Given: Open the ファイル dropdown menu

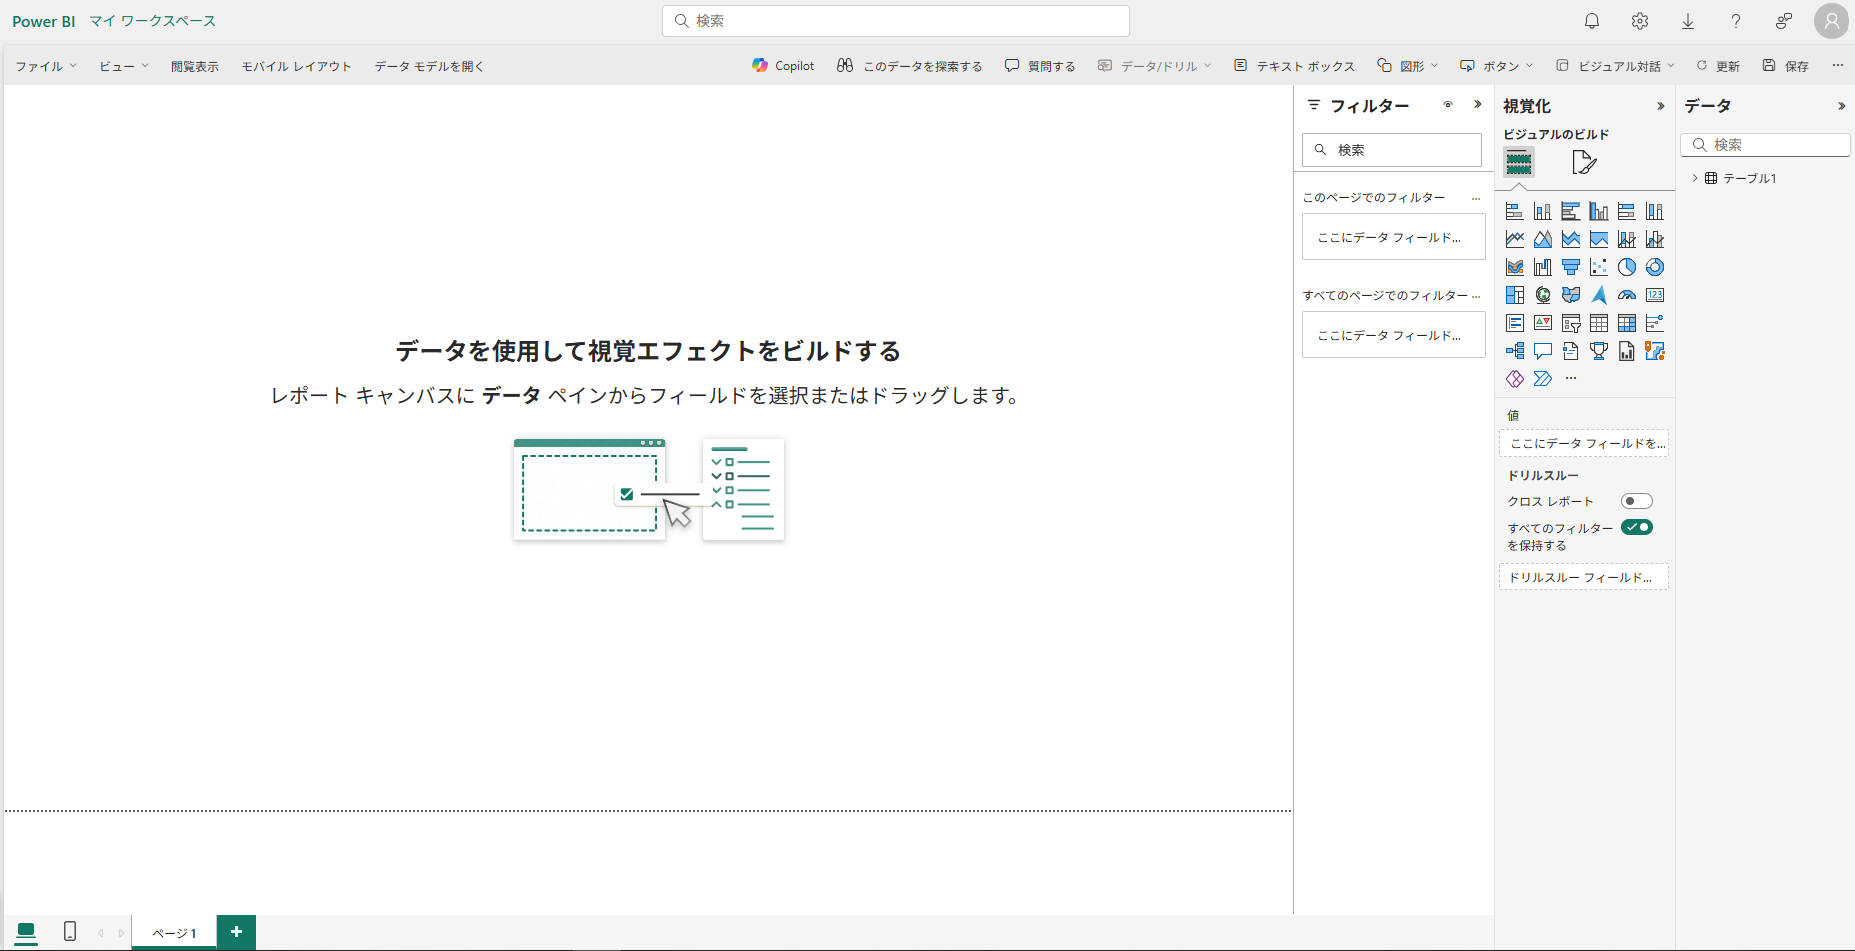Looking at the screenshot, I should click(x=45, y=66).
